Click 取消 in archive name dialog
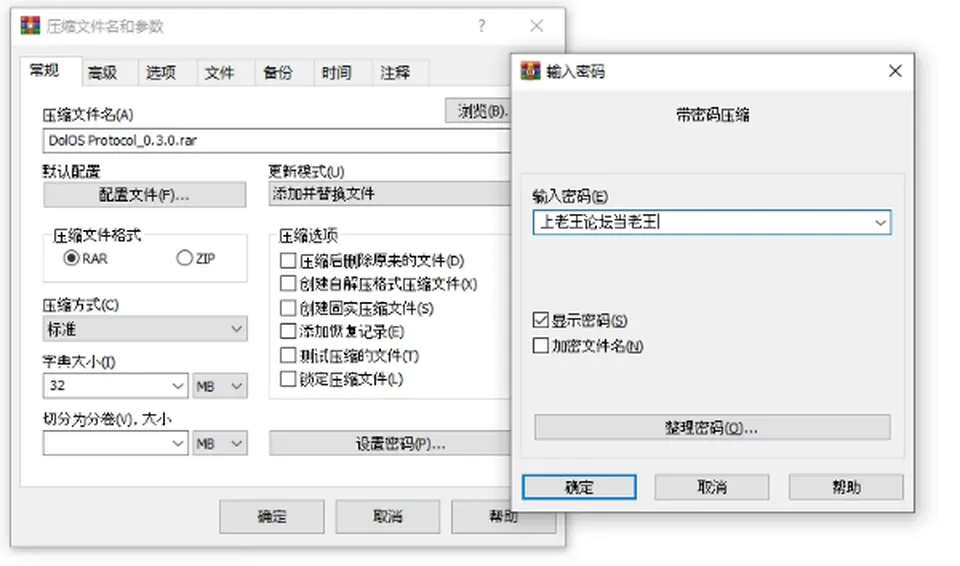The image size is (960, 566). [x=388, y=516]
